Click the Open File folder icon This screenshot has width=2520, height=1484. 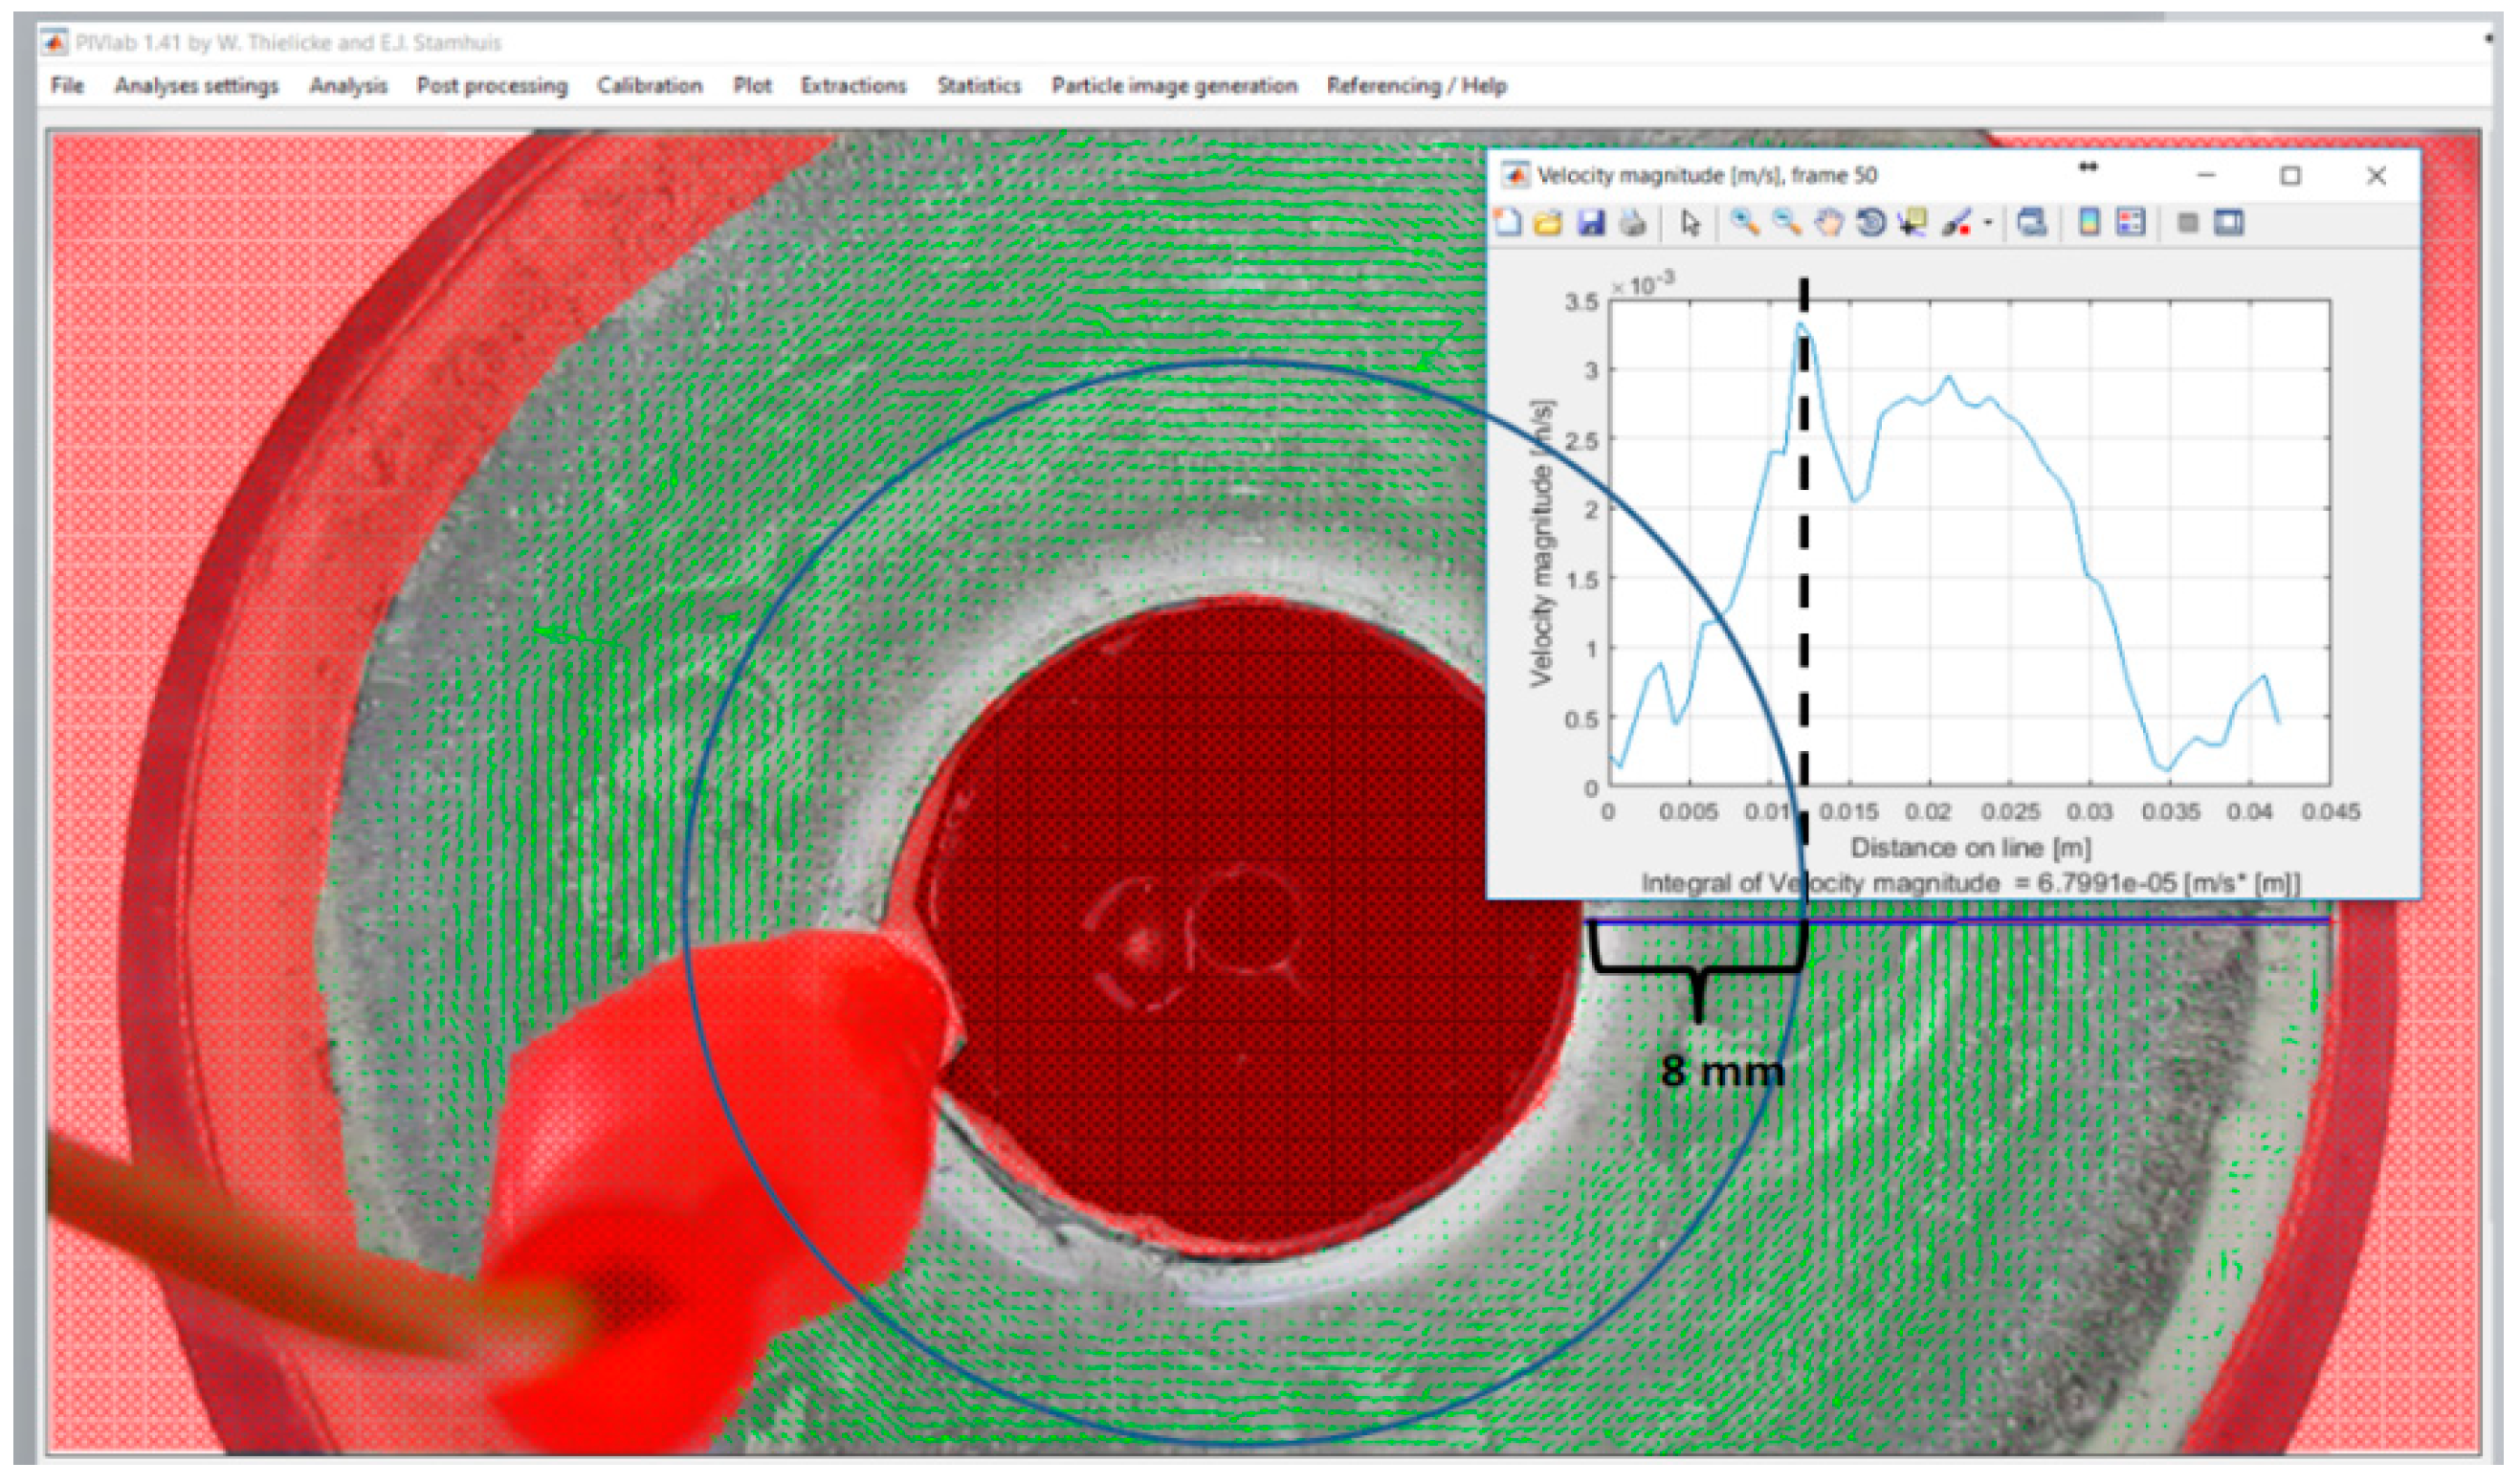click(x=1549, y=222)
